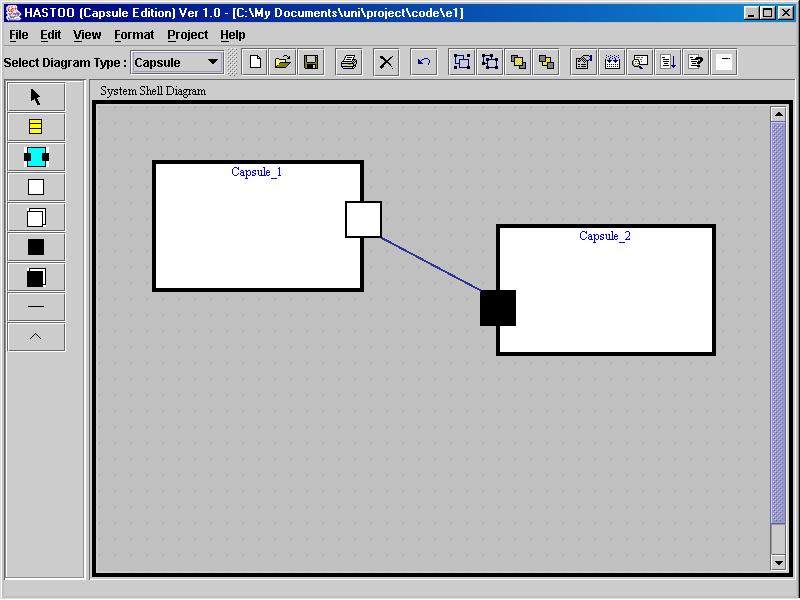Click the scroll up arrow on the canvas scrollbar
Screen dimensions: 800x600
pos(778,114)
